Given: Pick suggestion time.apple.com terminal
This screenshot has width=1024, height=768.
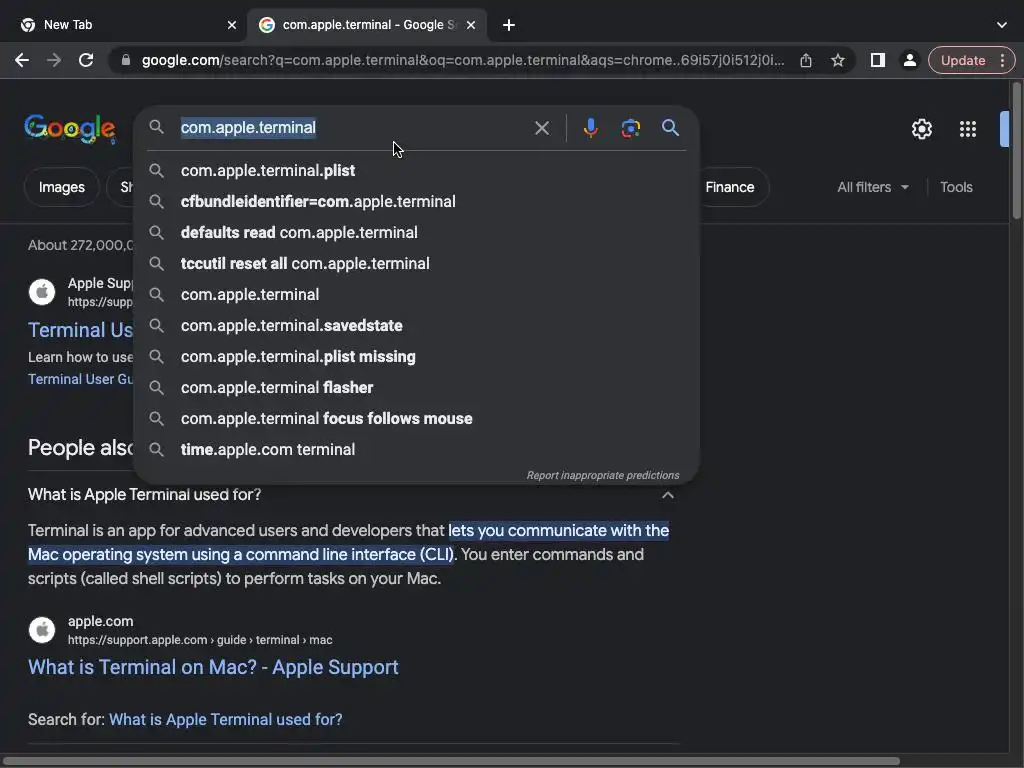Looking at the screenshot, I should 416,449.
